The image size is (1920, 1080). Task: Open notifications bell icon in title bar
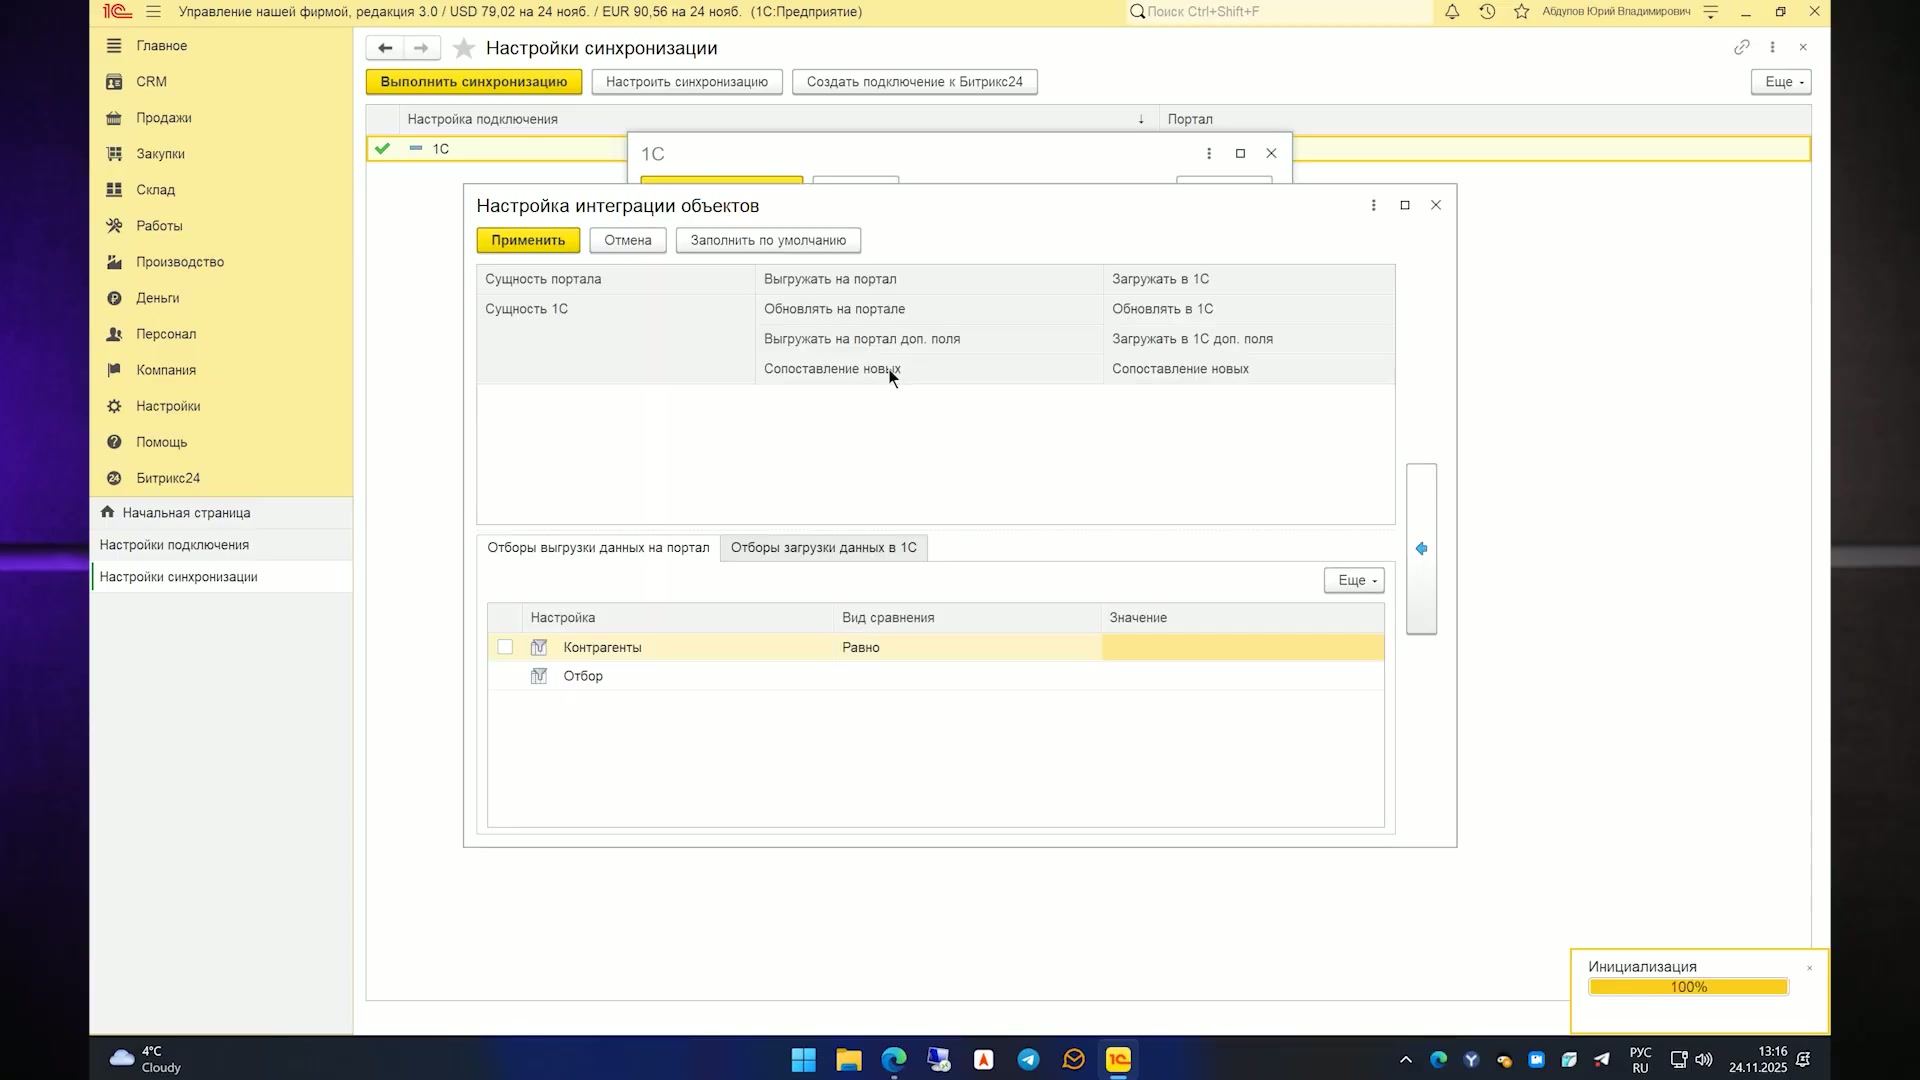(x=1452, y=12)
